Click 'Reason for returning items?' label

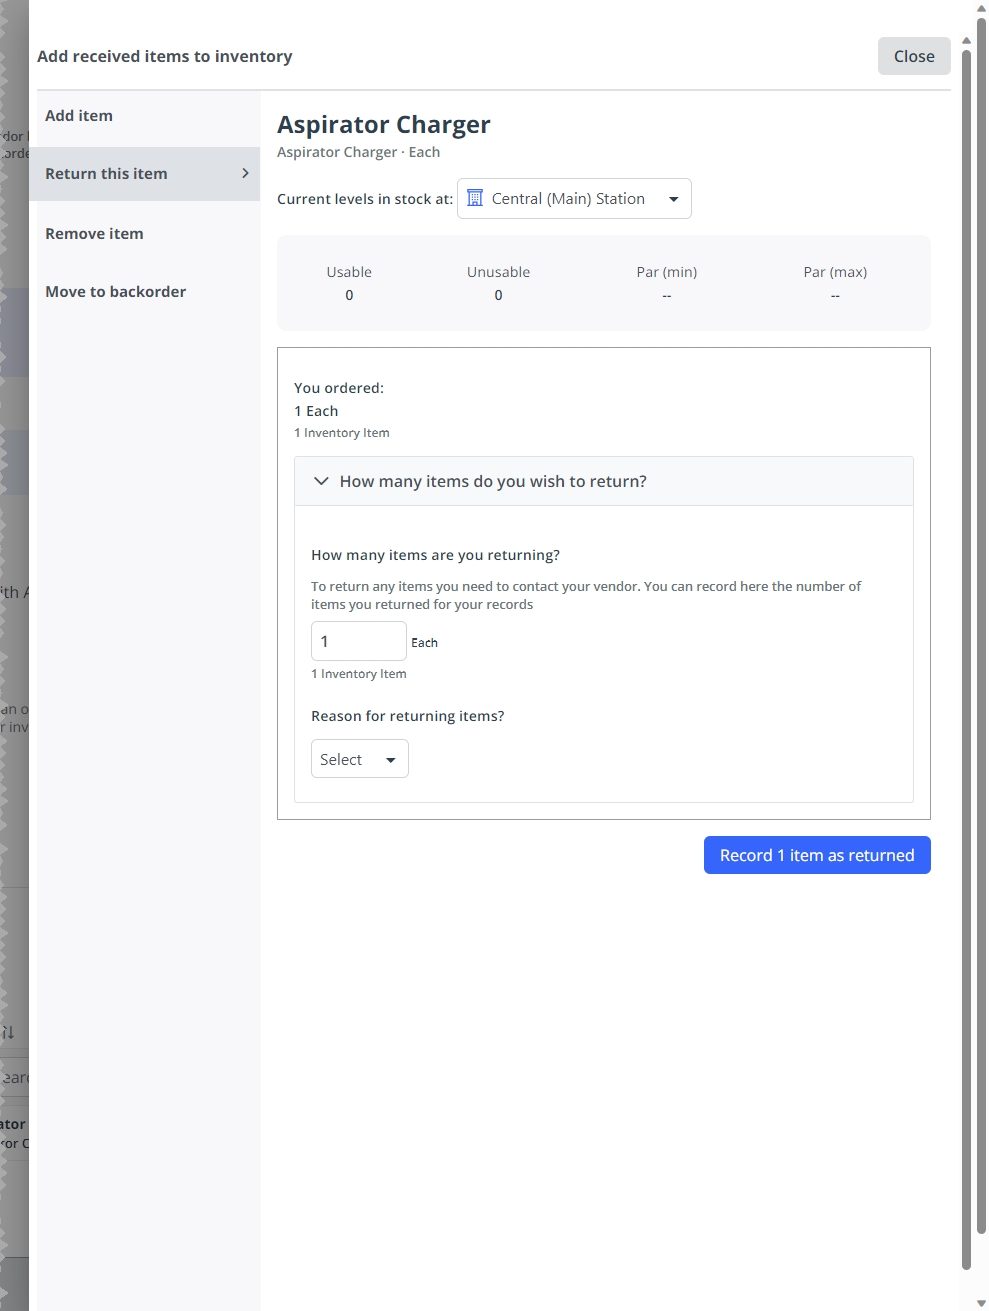408,716
